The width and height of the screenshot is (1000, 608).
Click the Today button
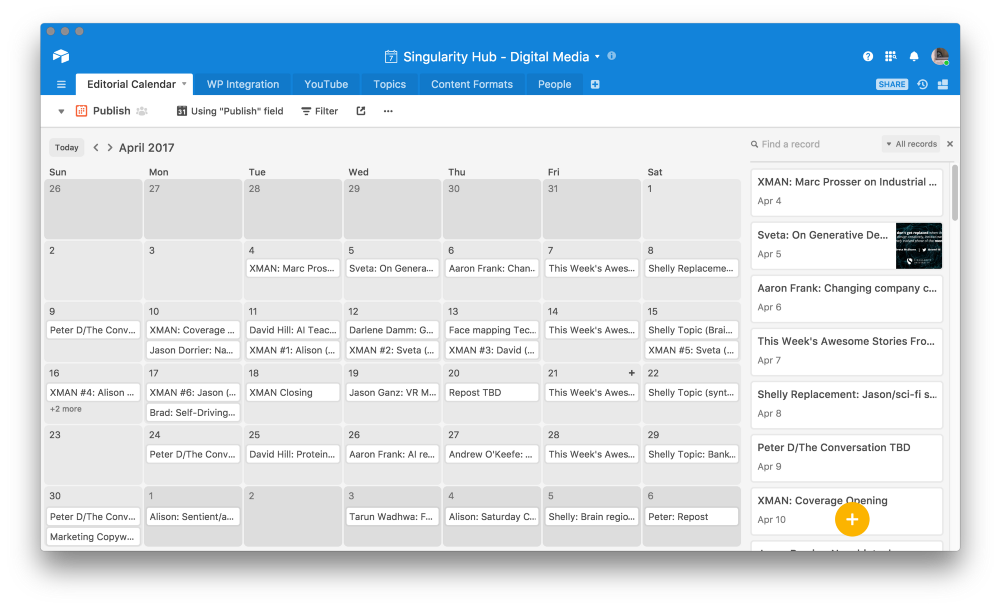[66, 147]
